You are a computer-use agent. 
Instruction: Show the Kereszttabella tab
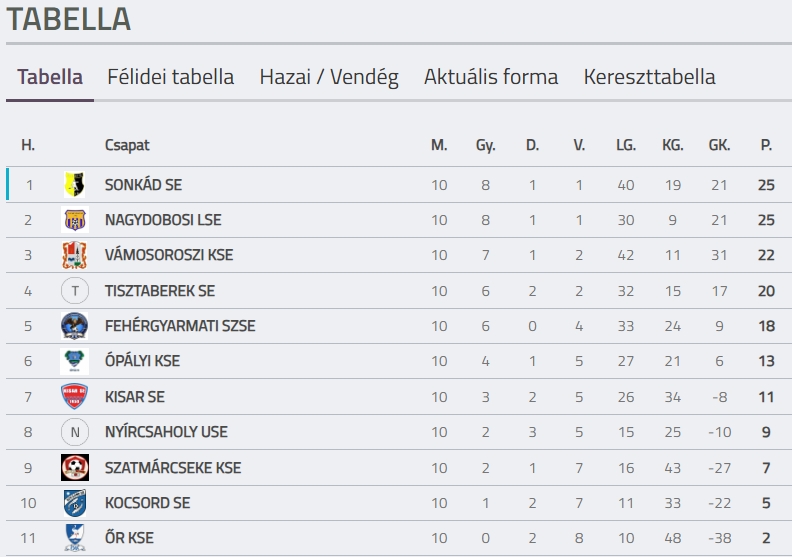[650, 77]
